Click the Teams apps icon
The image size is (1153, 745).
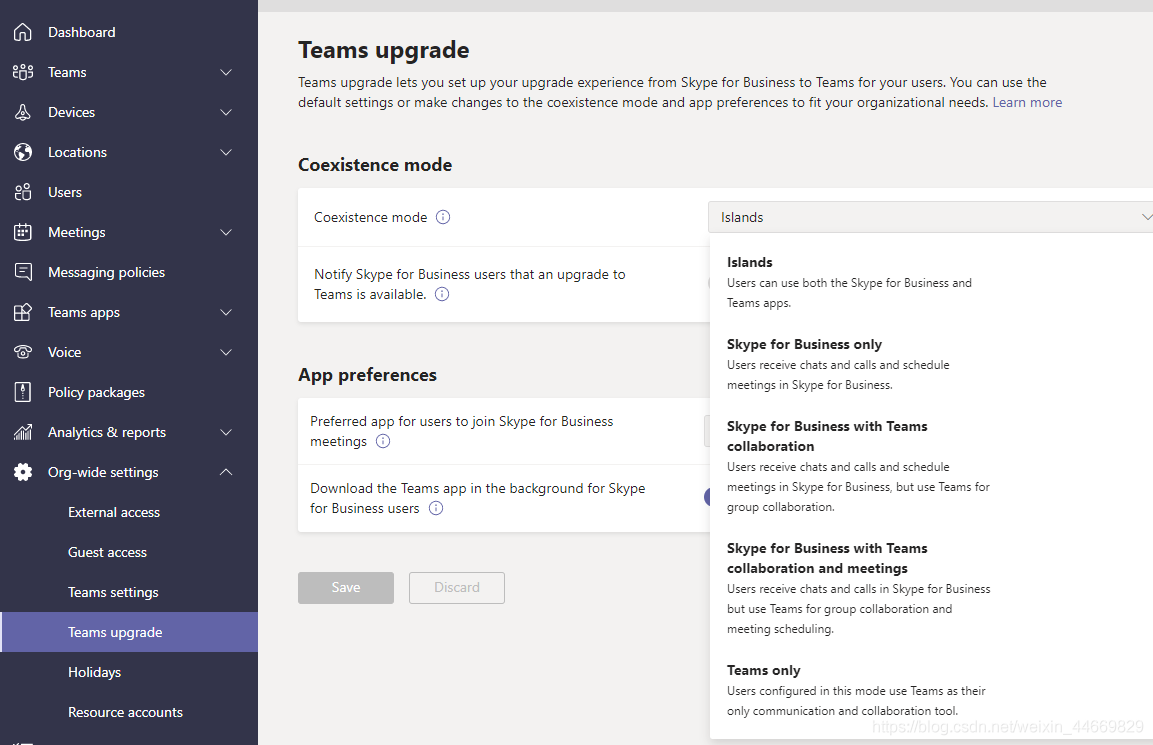(23, 312)
